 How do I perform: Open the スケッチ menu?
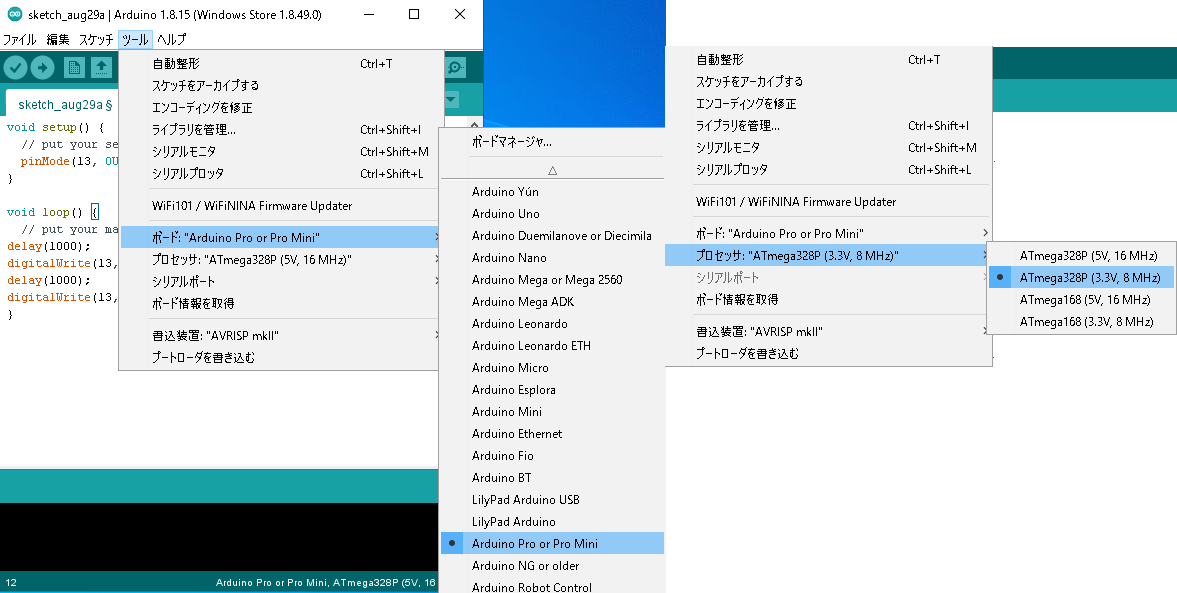pyautogui.click(x=96, y=40)
